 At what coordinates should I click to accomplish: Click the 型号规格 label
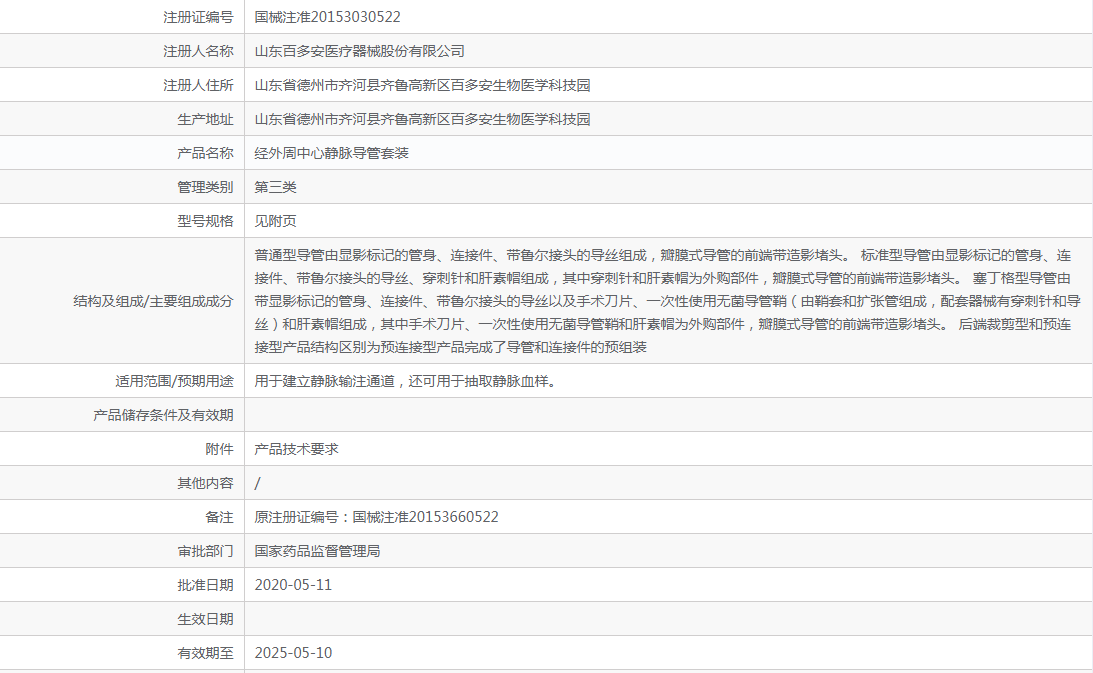pyautogui.click(x=205, y=221)
